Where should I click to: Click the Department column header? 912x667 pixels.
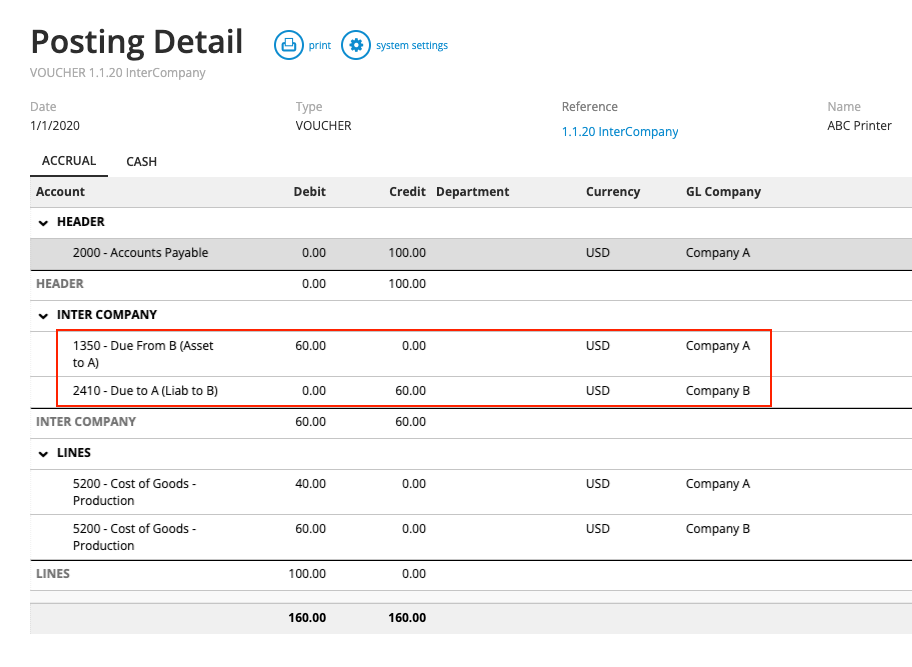472,192
